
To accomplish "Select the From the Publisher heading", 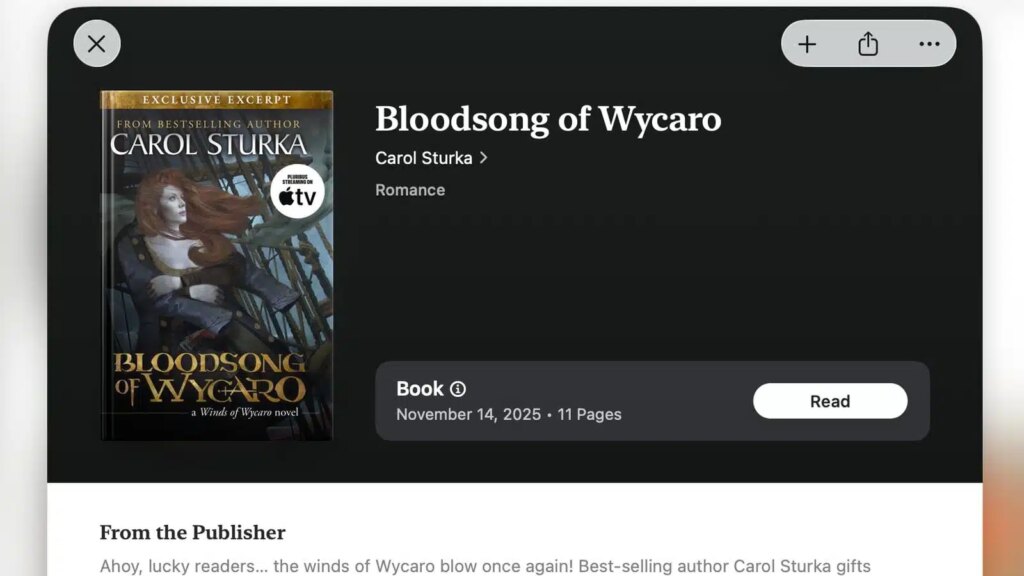I will point(192,532).
